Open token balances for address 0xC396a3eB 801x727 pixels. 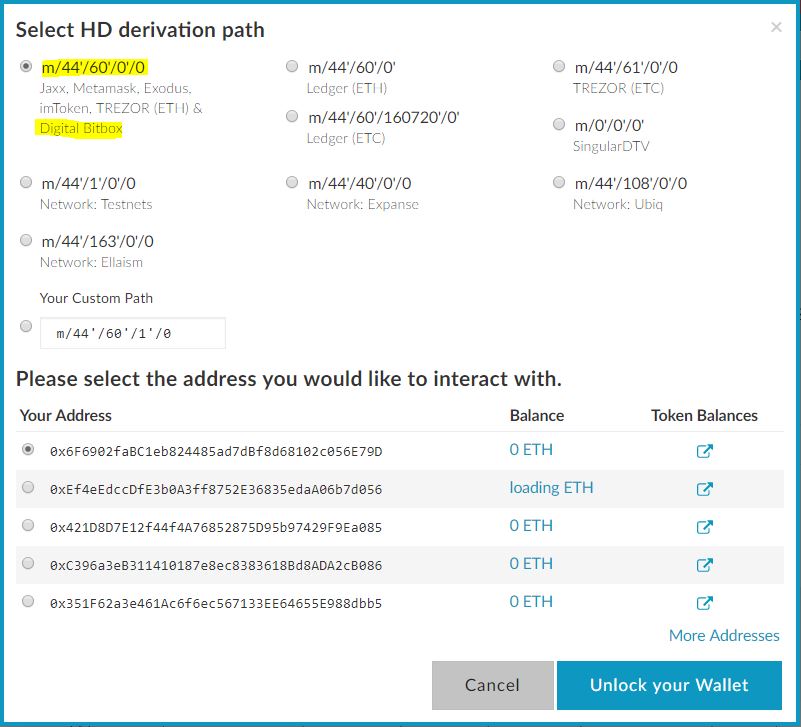tap(704, 565)
